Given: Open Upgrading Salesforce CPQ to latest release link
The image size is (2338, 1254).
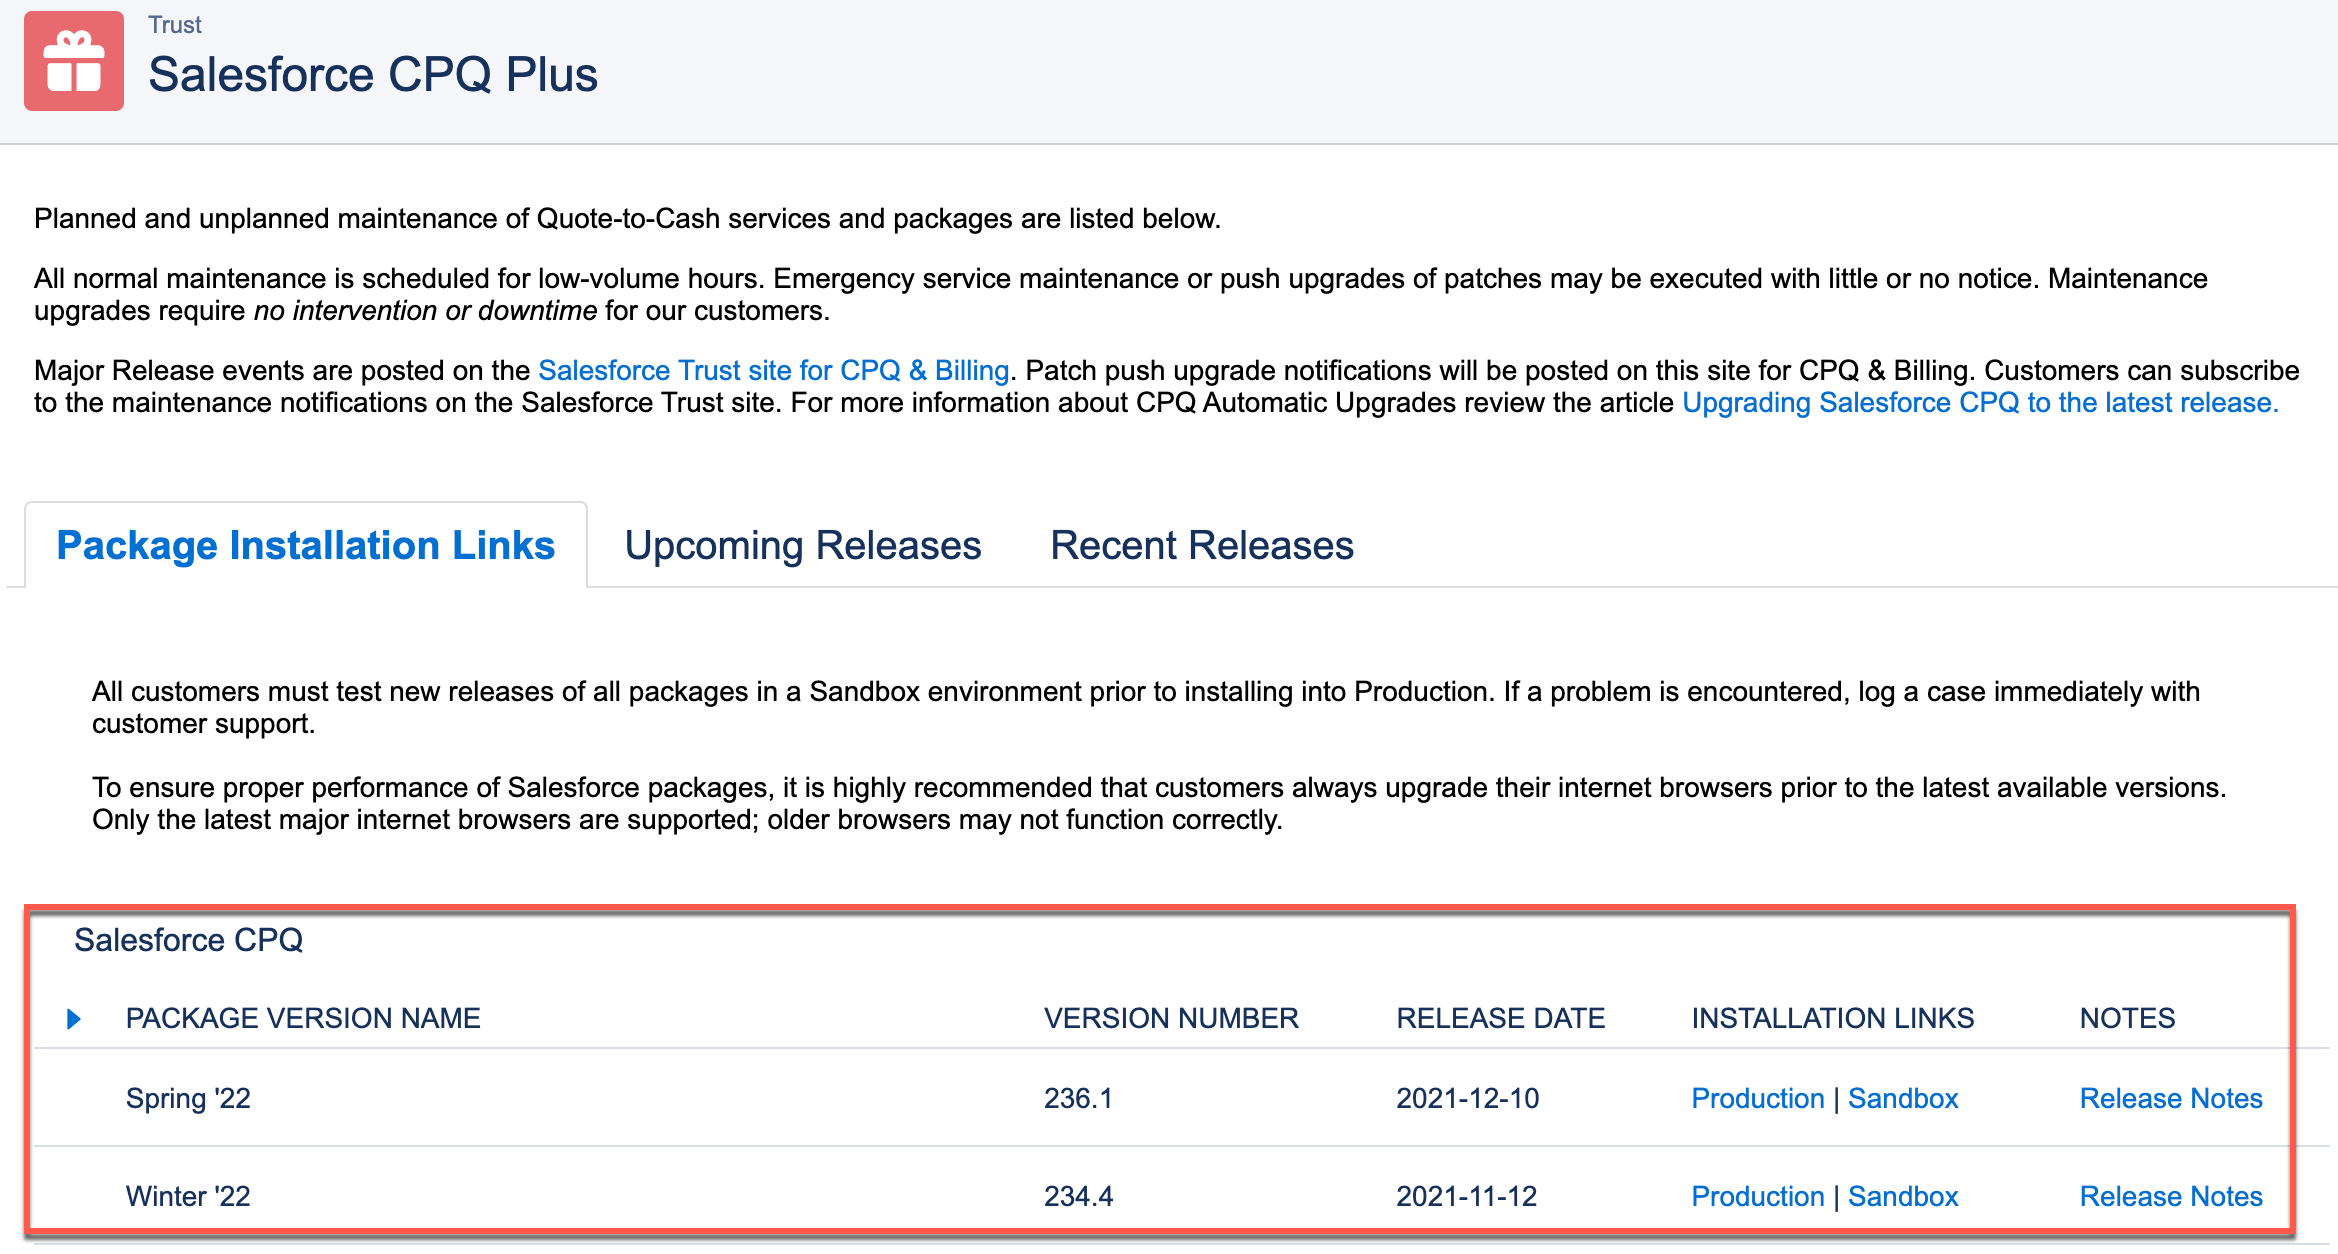Looking at the screenshot, I should coord(1980,402).
